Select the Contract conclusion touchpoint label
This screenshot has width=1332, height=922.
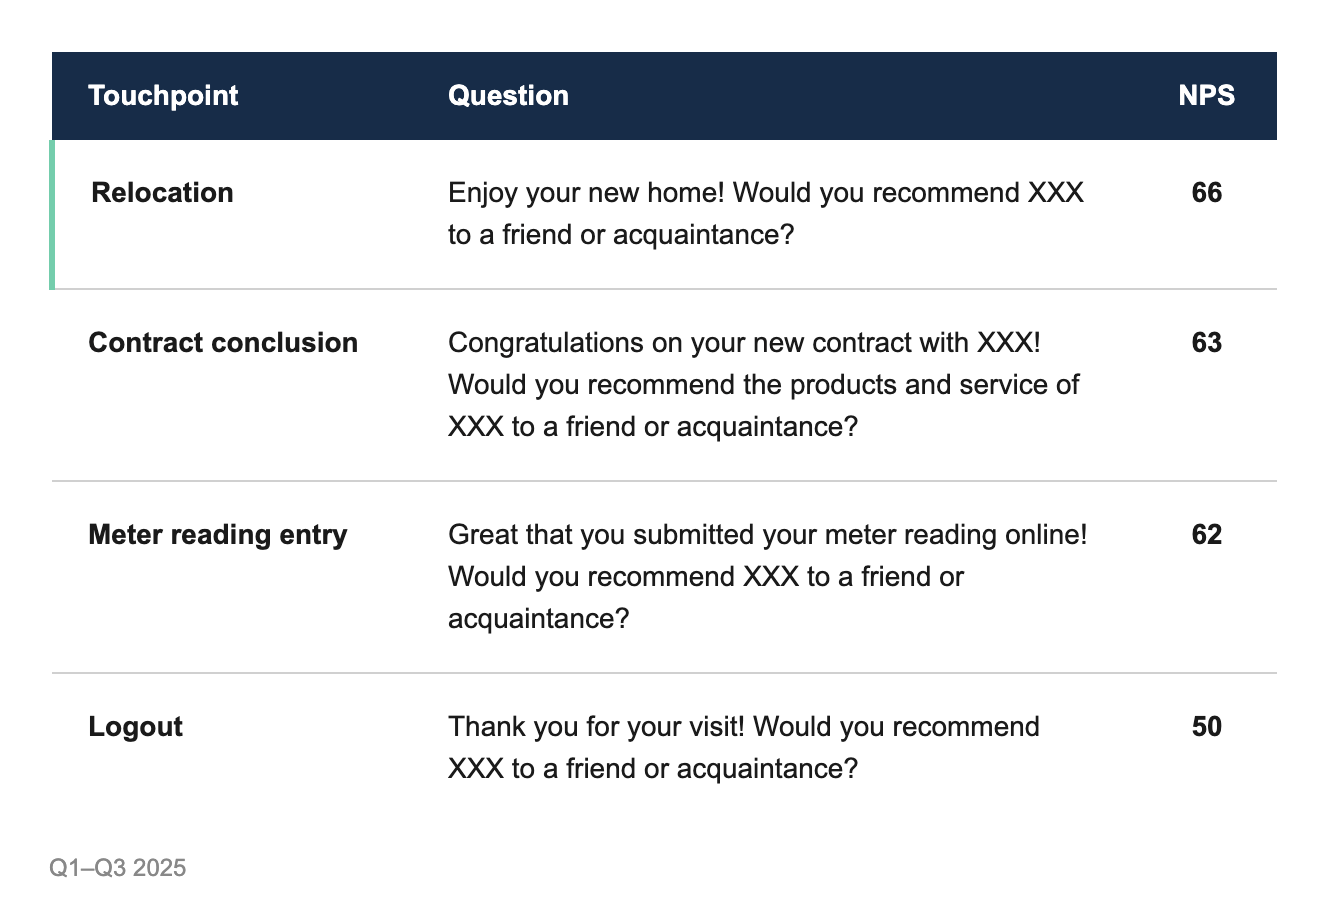223,343
